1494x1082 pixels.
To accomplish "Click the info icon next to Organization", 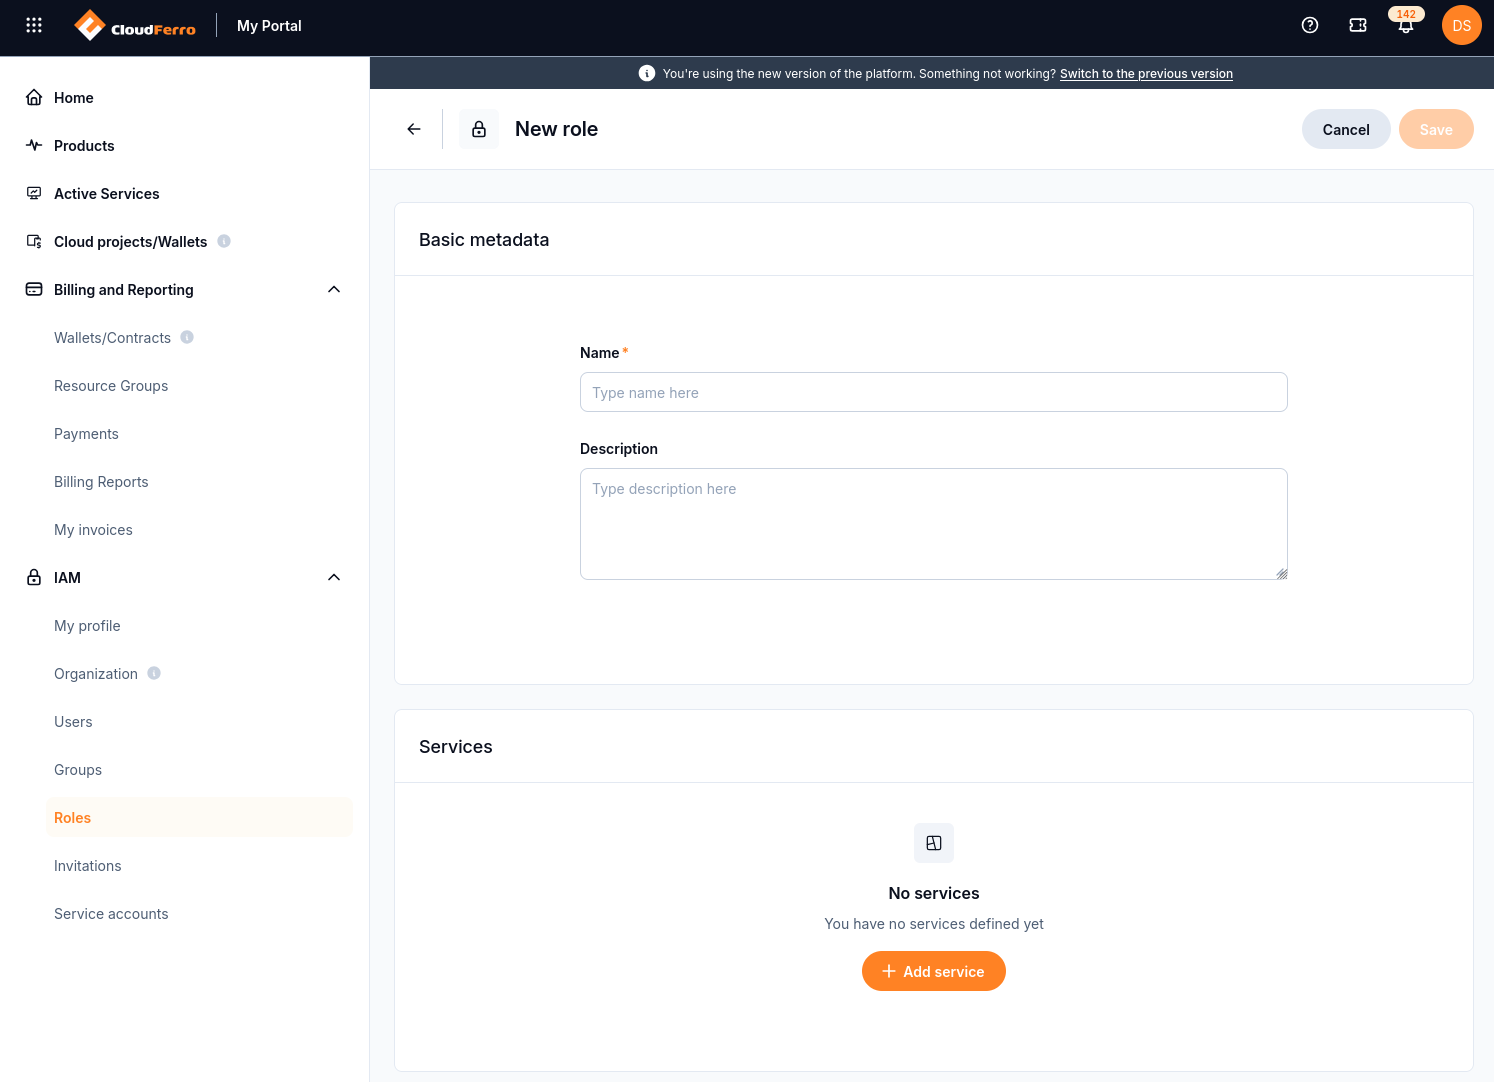I will tap(154, 673).
